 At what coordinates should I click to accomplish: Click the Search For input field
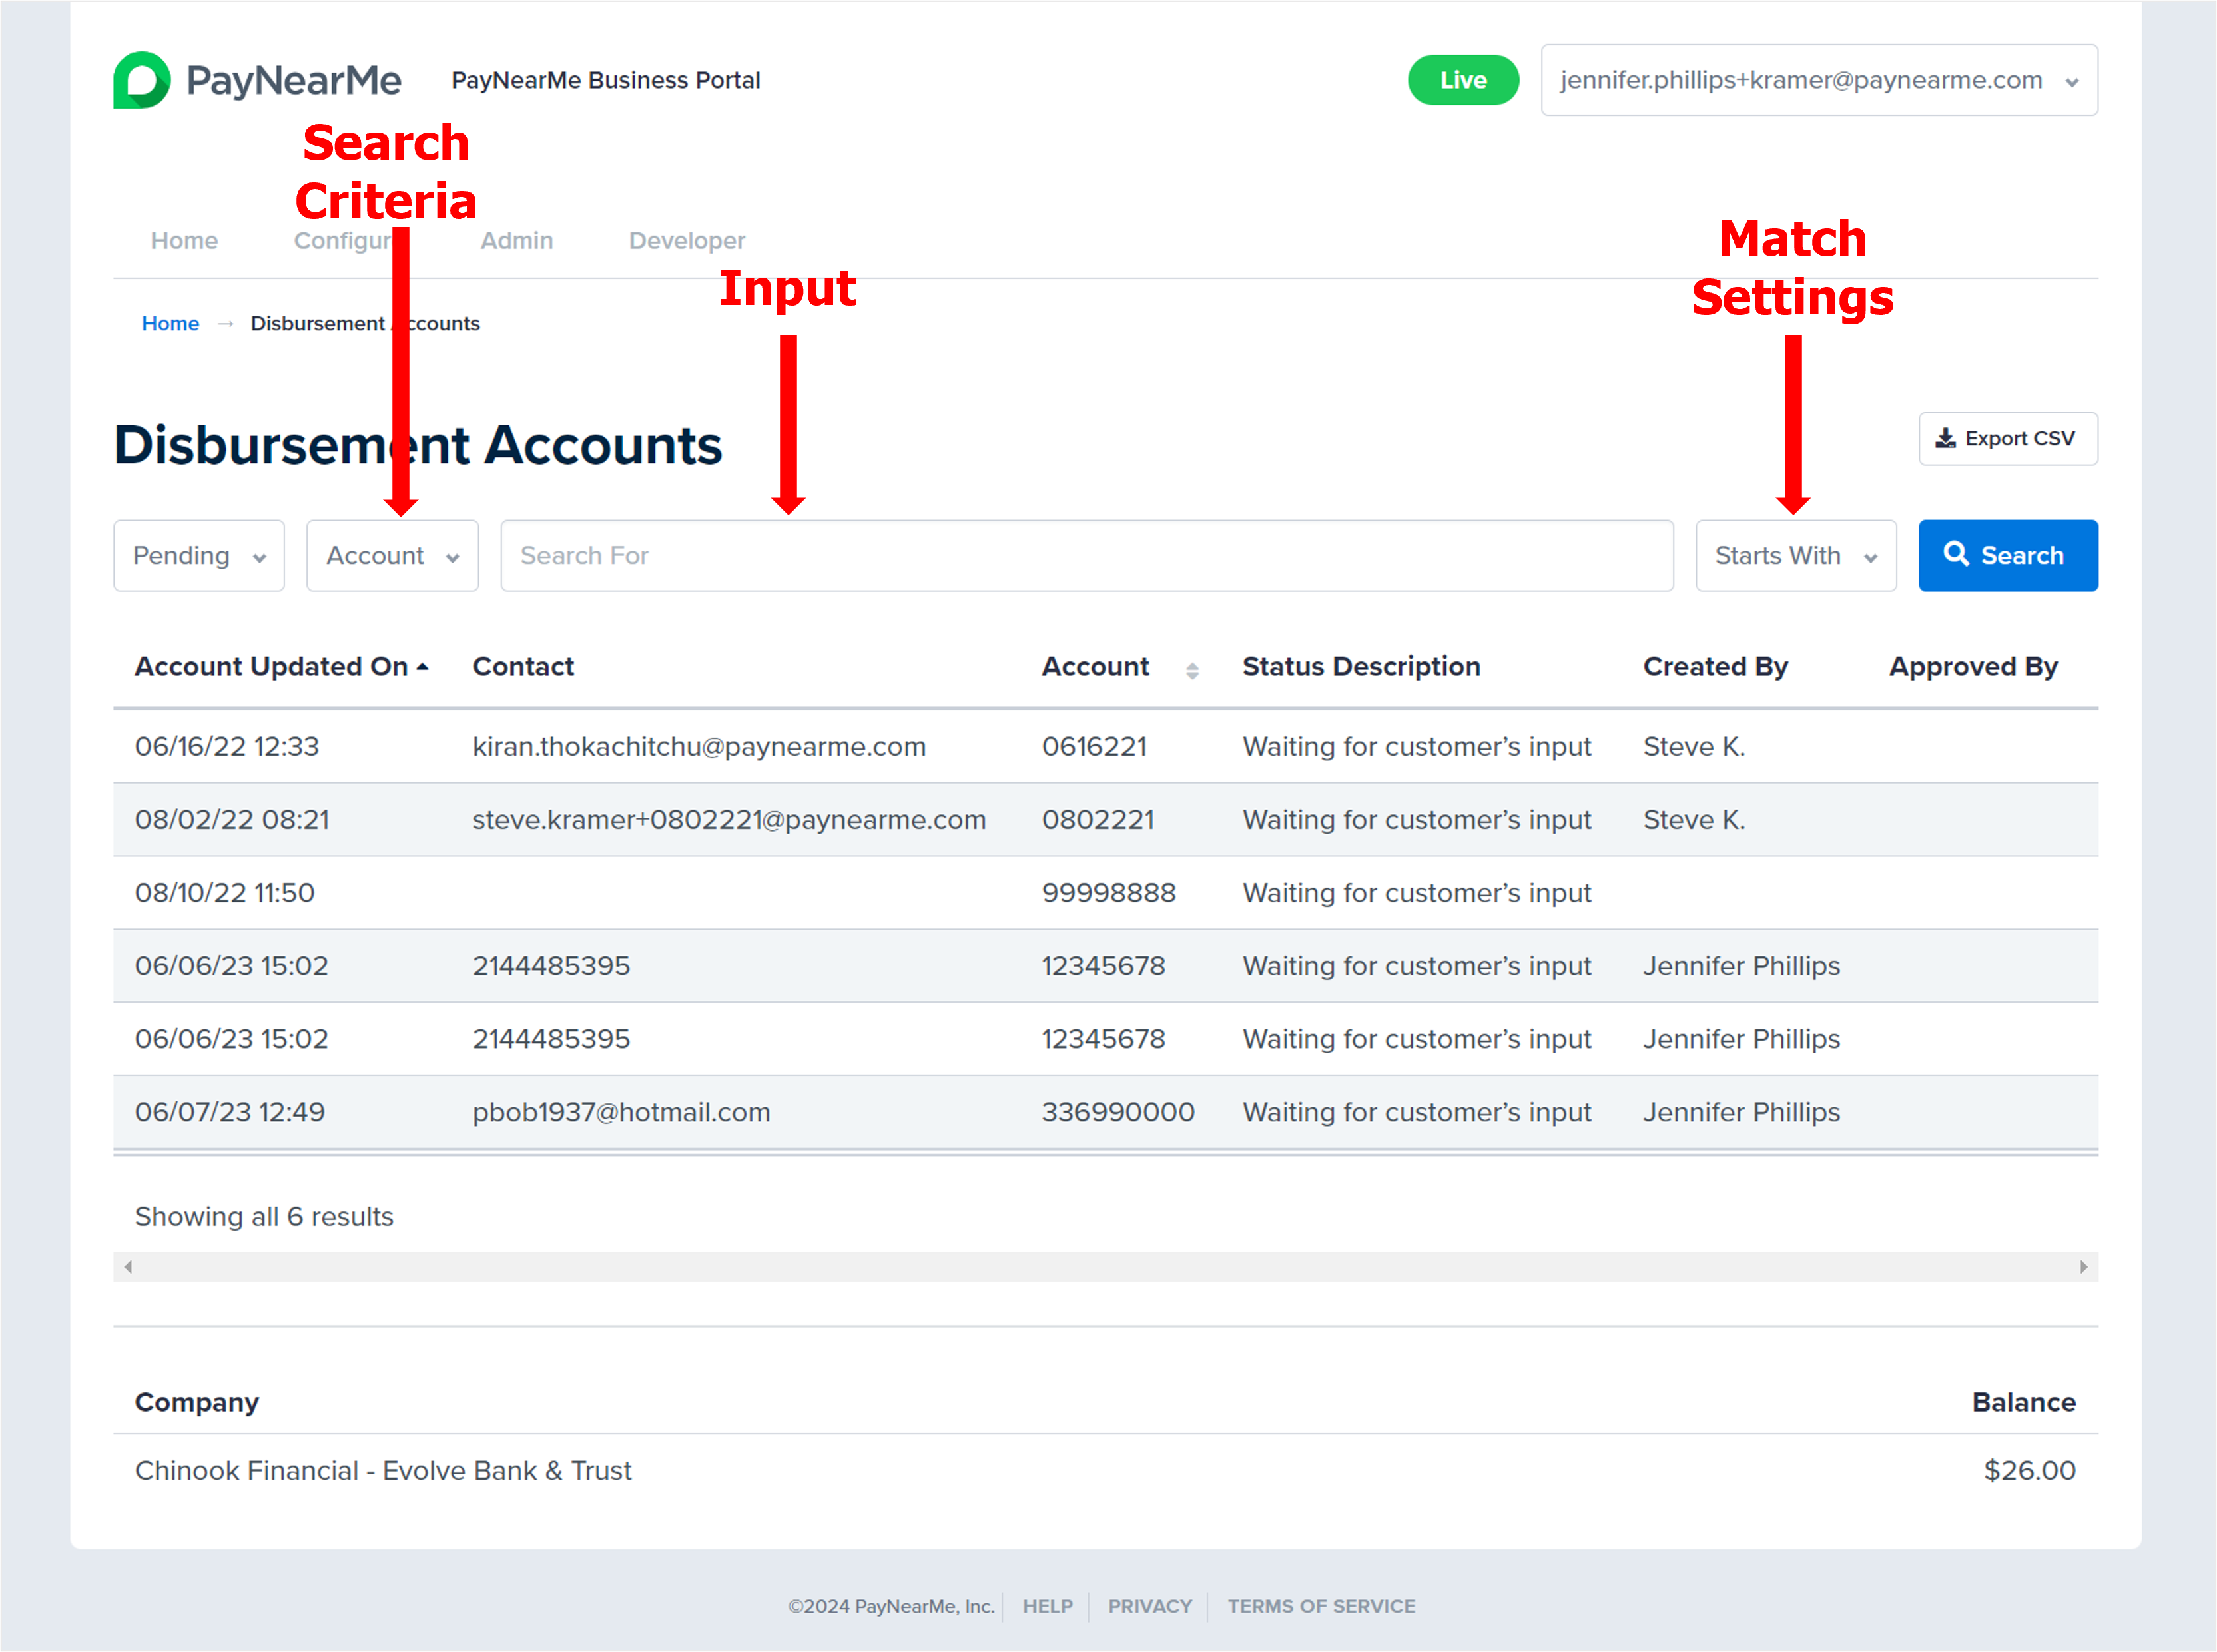[x=1086, y=555]
